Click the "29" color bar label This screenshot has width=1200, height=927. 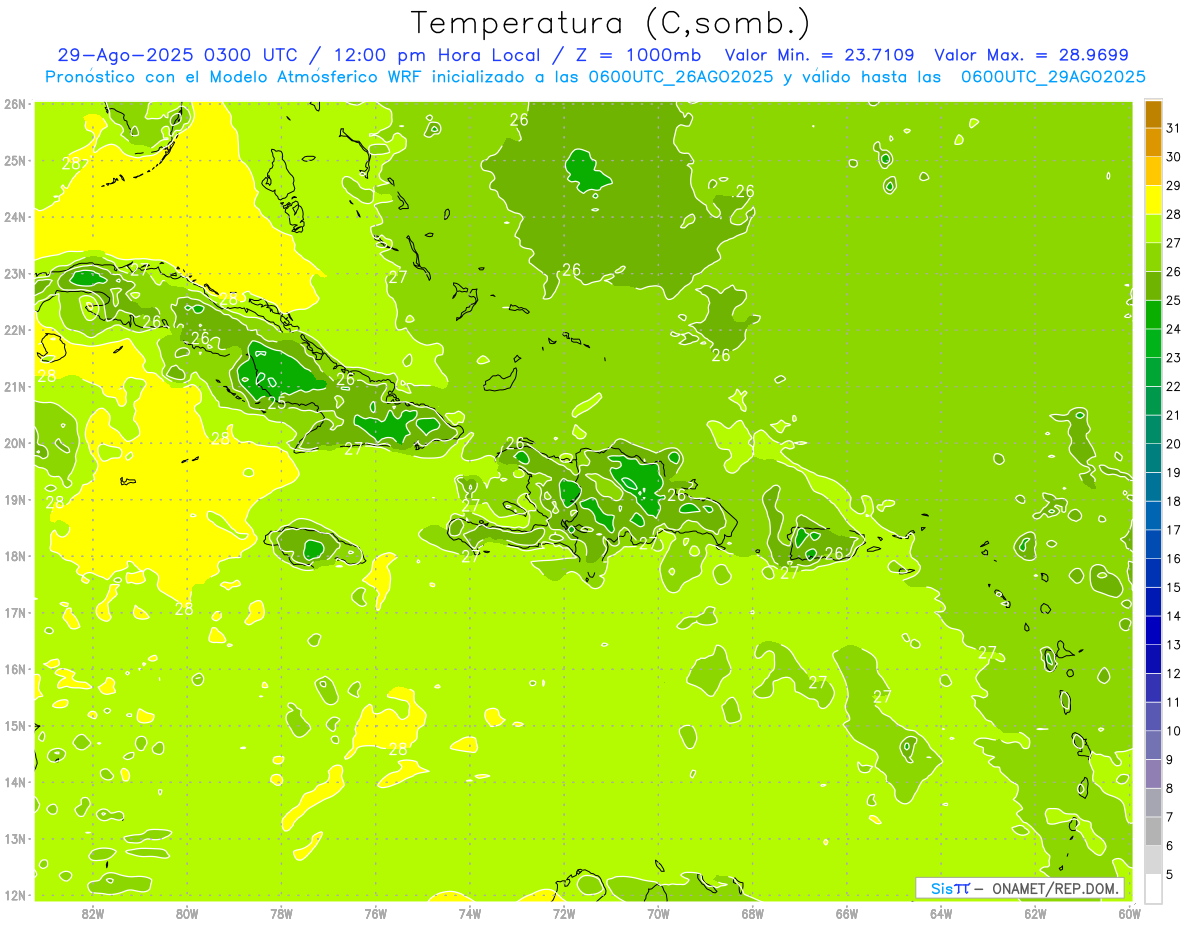point(1174,186)
